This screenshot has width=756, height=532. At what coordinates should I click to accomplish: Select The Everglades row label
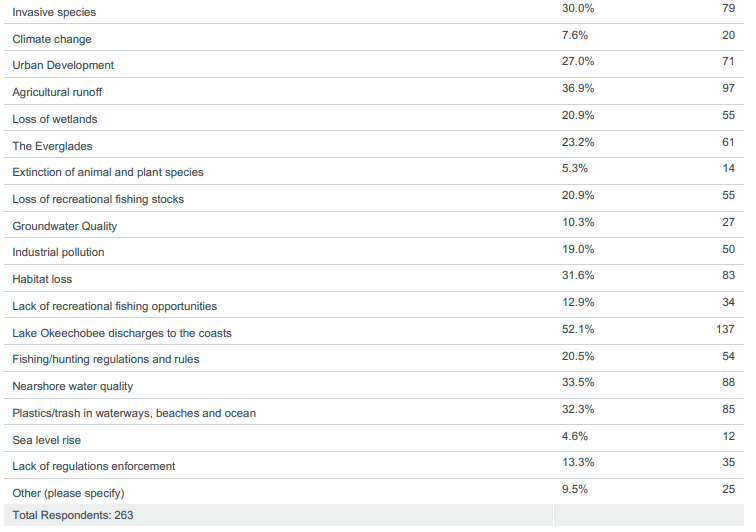pyautogui.click(x=52, y=146)
